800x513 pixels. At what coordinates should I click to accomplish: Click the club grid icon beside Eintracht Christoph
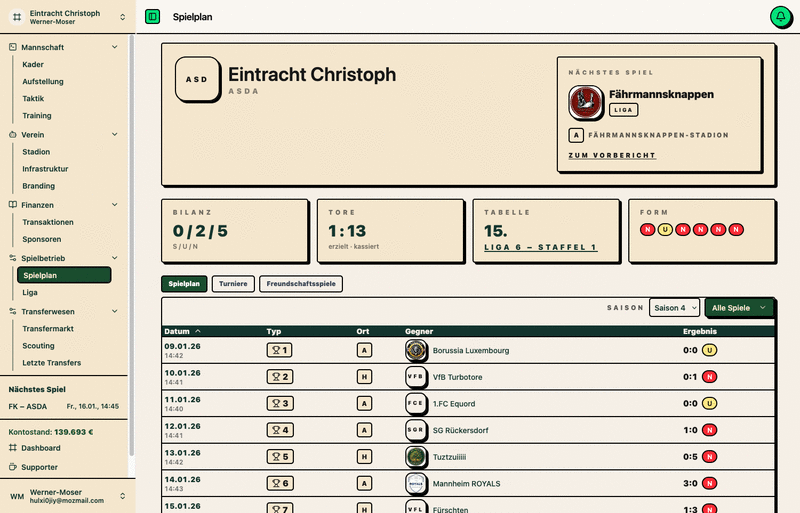pyautogui.click(x=17, y=17)
